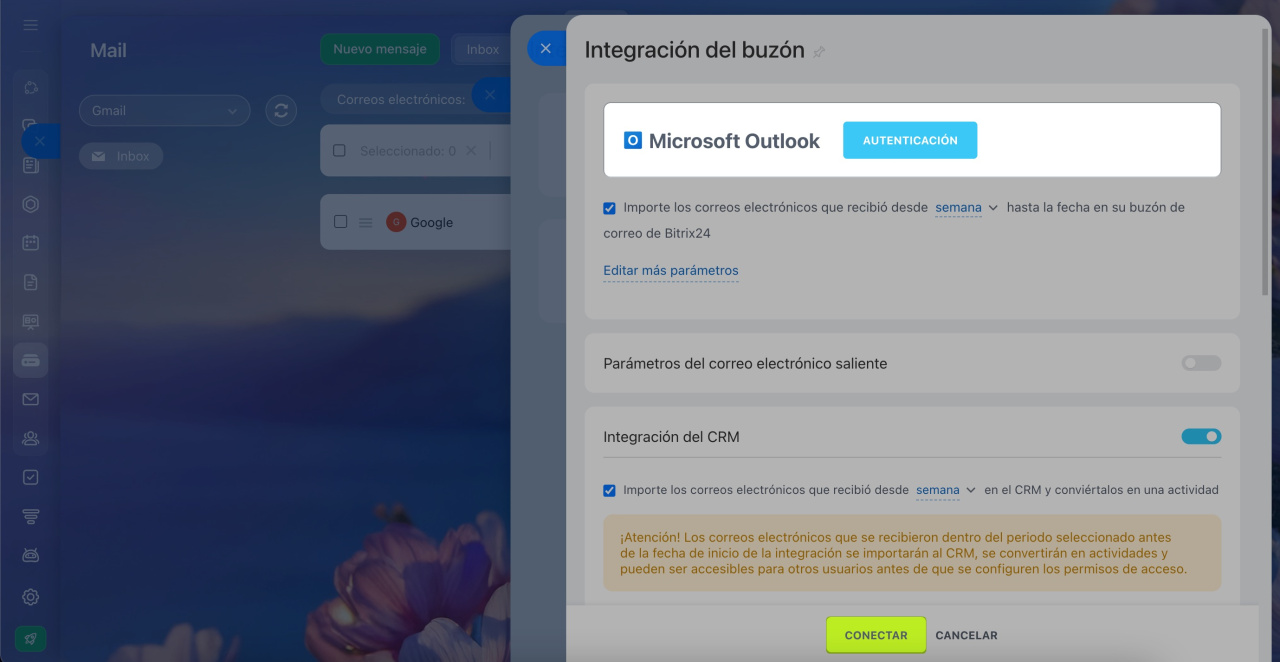The image size is (1280, 662).
Task: Open the workgroups people icon in sidebar
Action: [30, 438]
